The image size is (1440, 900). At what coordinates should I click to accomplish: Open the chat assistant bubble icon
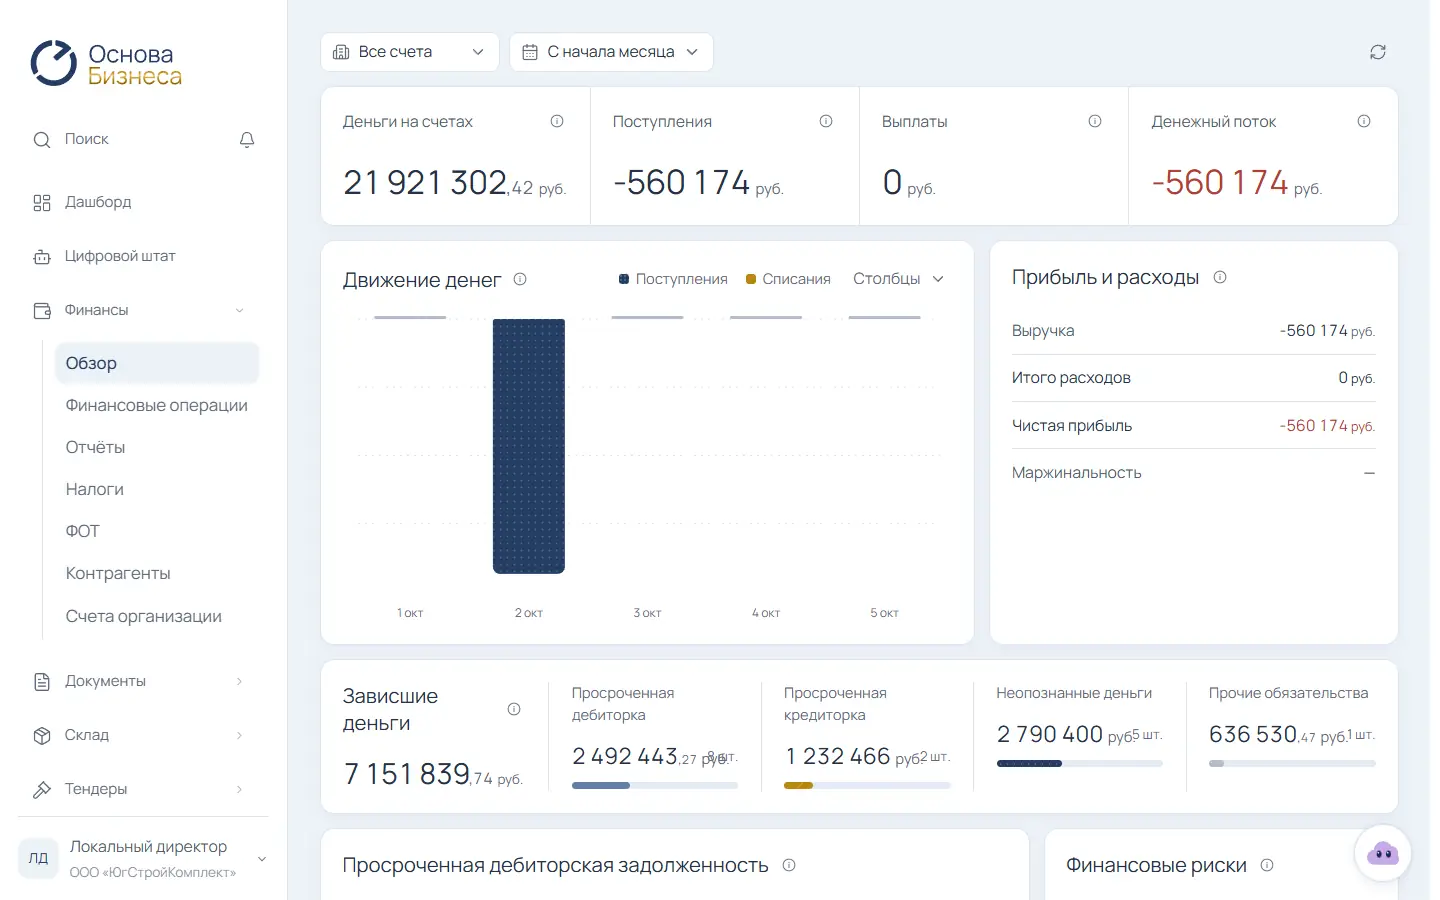pyautogui.click(x=1383, y=853)
